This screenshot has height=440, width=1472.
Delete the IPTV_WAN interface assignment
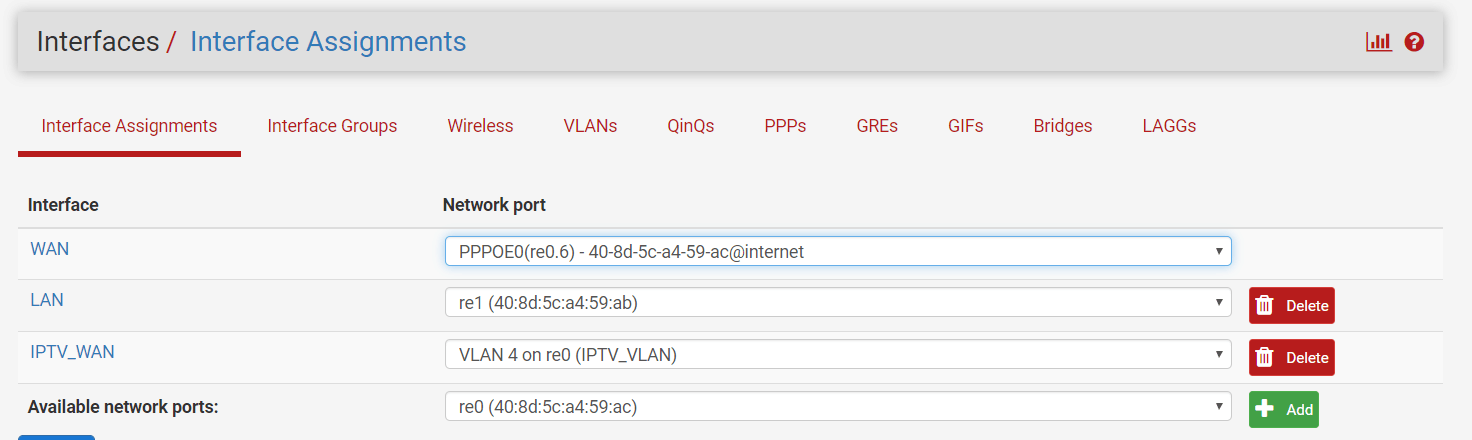tap(1291, 358)
